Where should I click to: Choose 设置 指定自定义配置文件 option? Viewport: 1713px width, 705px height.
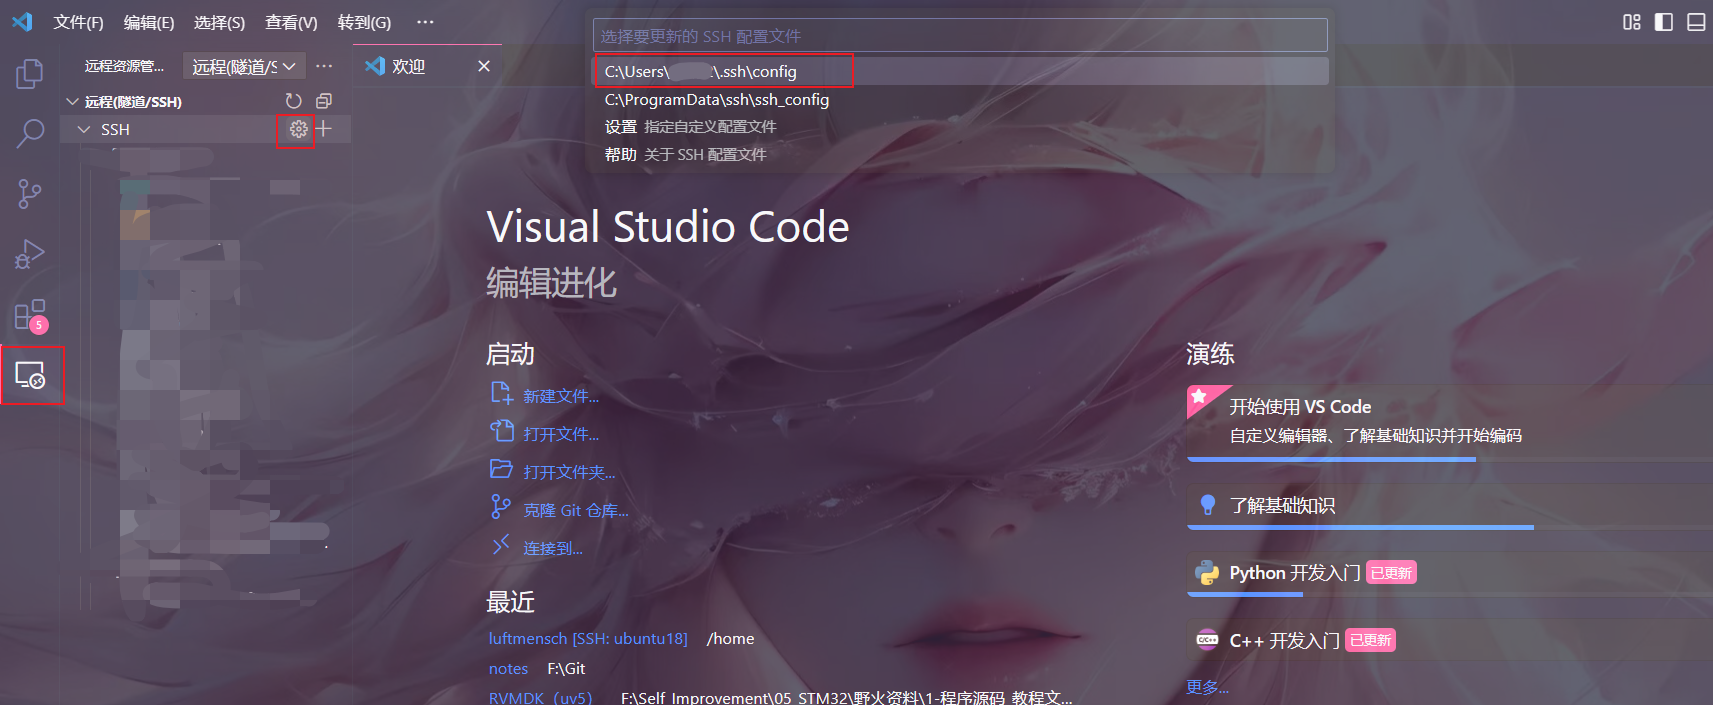click(960, 127)
